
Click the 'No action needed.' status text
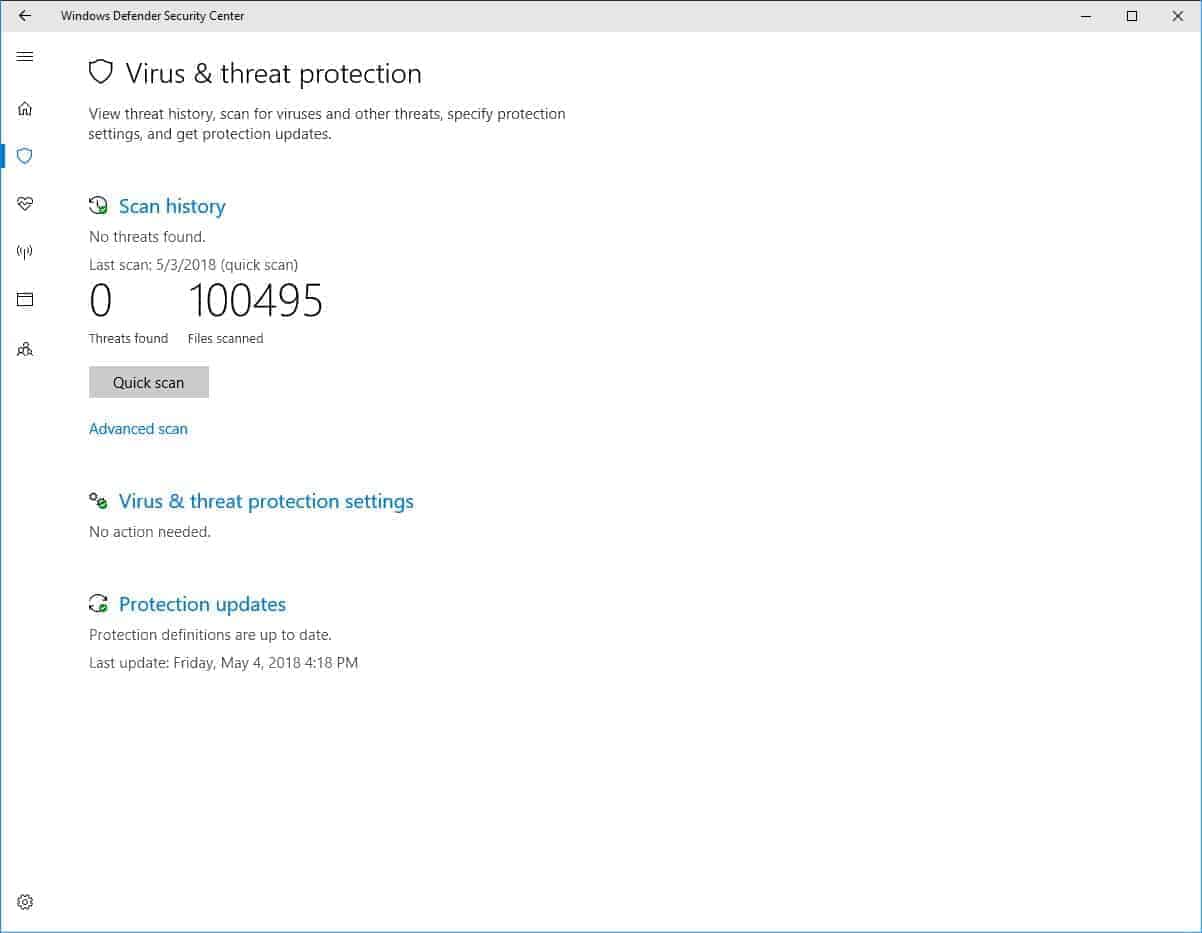[150, 532]
